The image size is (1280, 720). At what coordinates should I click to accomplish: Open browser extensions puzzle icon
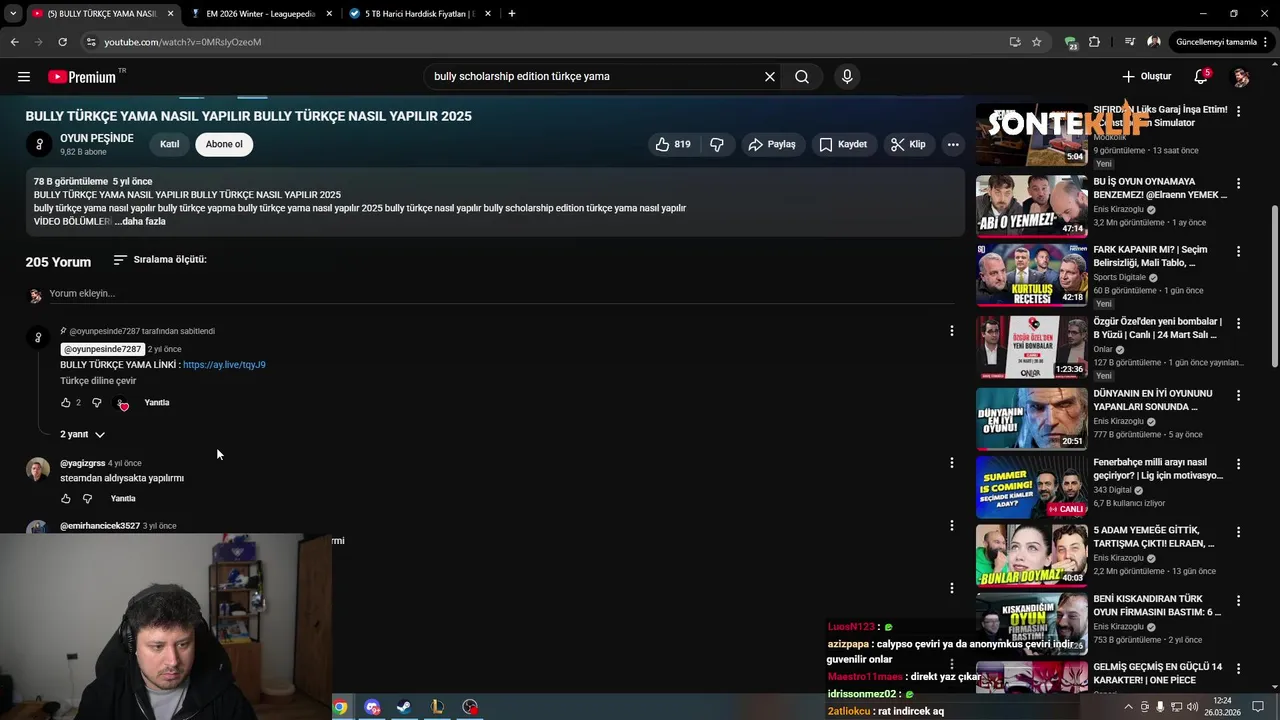[x=1094, y=42]
